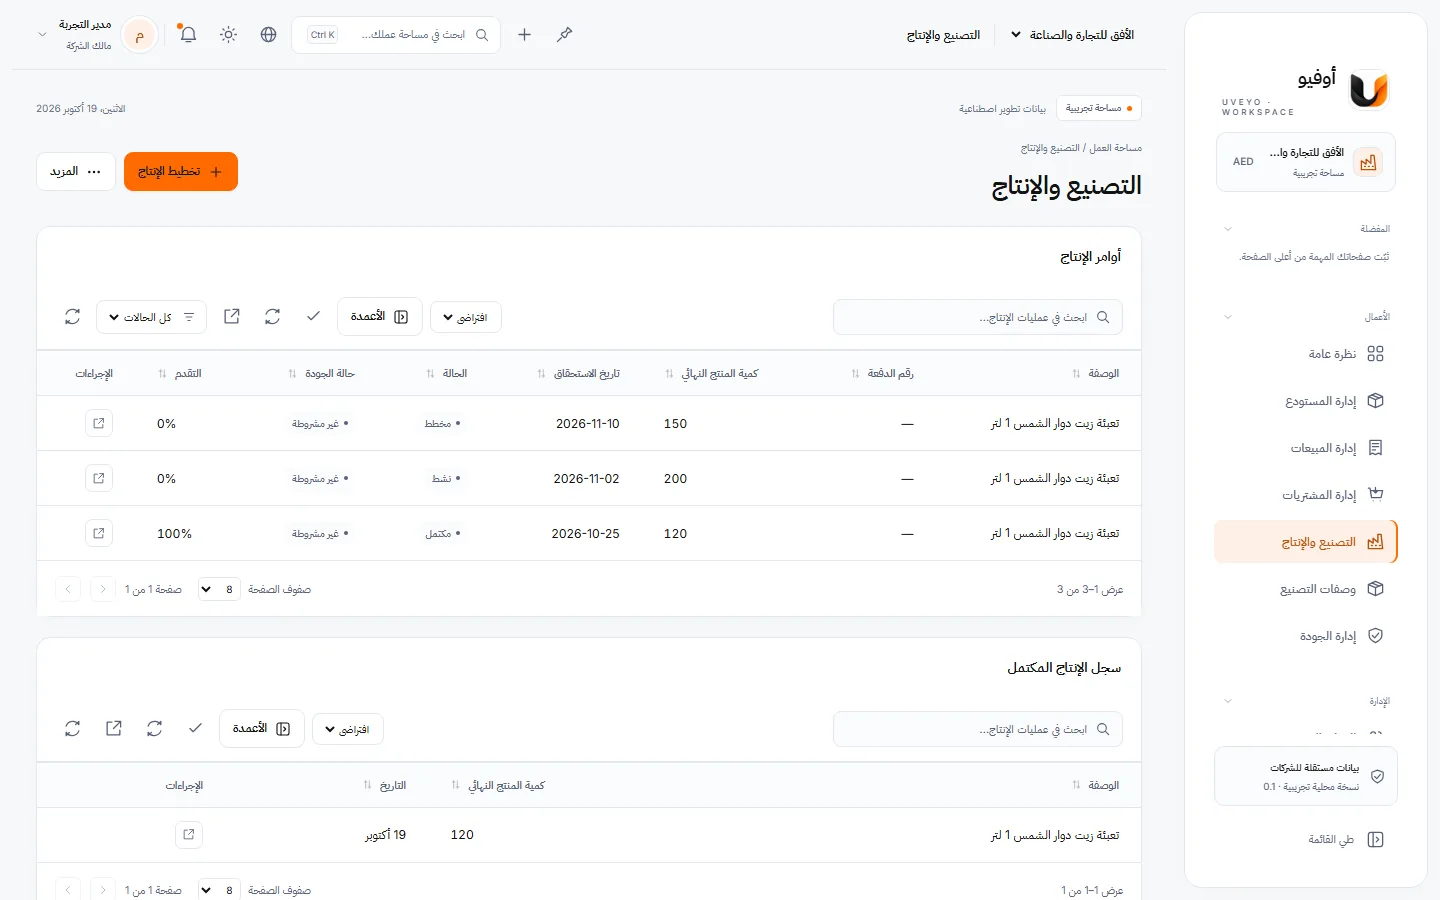Focus the search field in أوامر الإنتاج
The width and height of the screenshot is (1440, 900).
pyautogui.click(x=978, y=317)
